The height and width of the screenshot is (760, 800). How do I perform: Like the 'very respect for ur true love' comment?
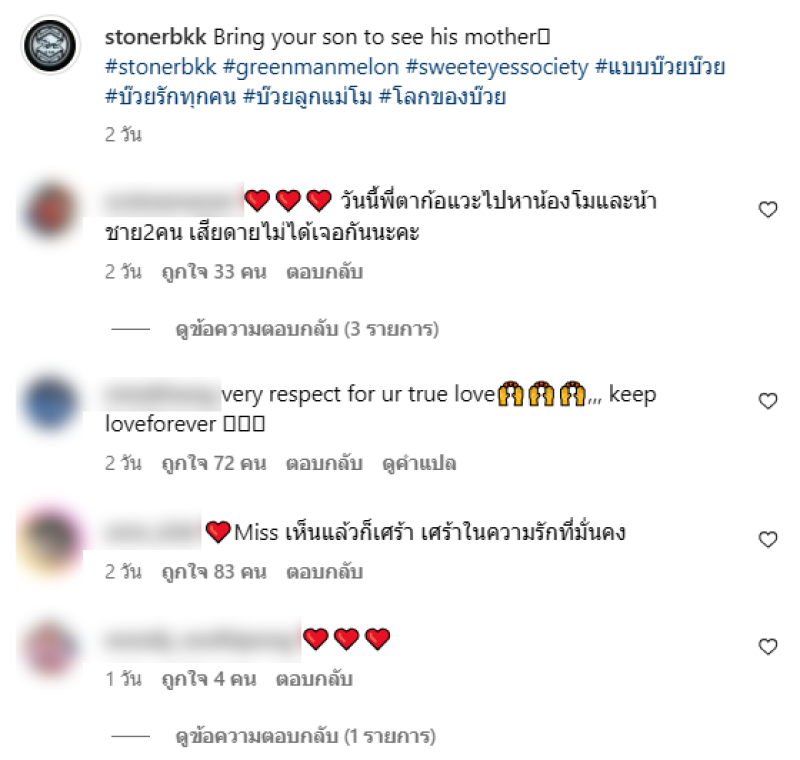click(x=768, y=401)
